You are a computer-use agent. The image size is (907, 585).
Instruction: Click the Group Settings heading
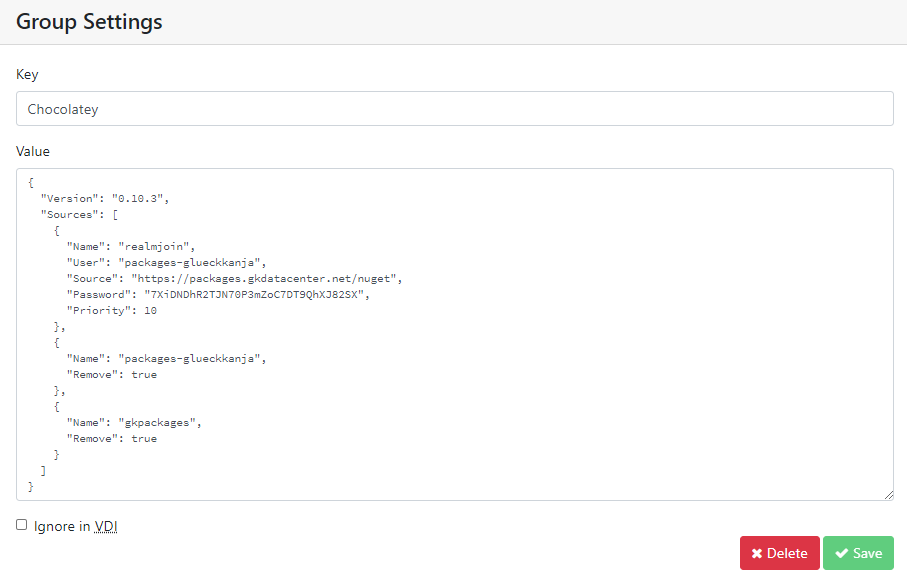click(x=89, y=22)
